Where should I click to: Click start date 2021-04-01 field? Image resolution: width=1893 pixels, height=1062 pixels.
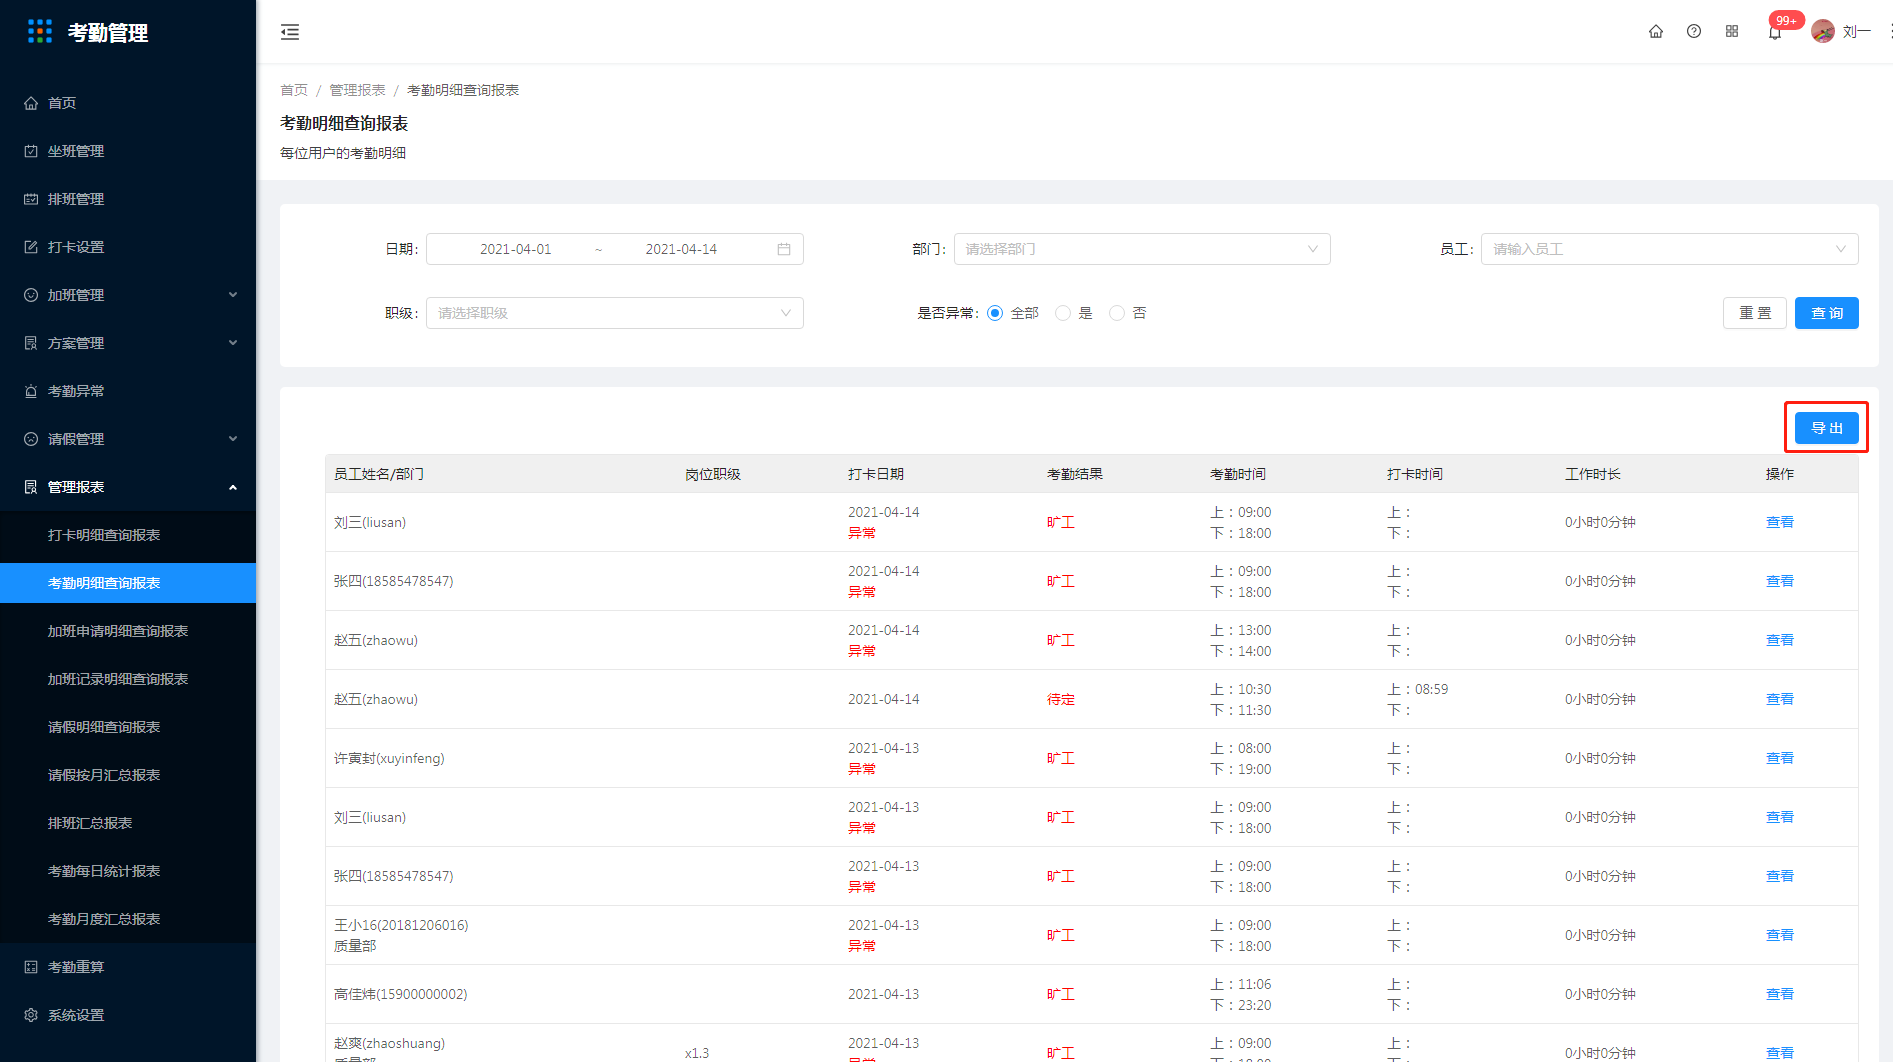[515, 249]
